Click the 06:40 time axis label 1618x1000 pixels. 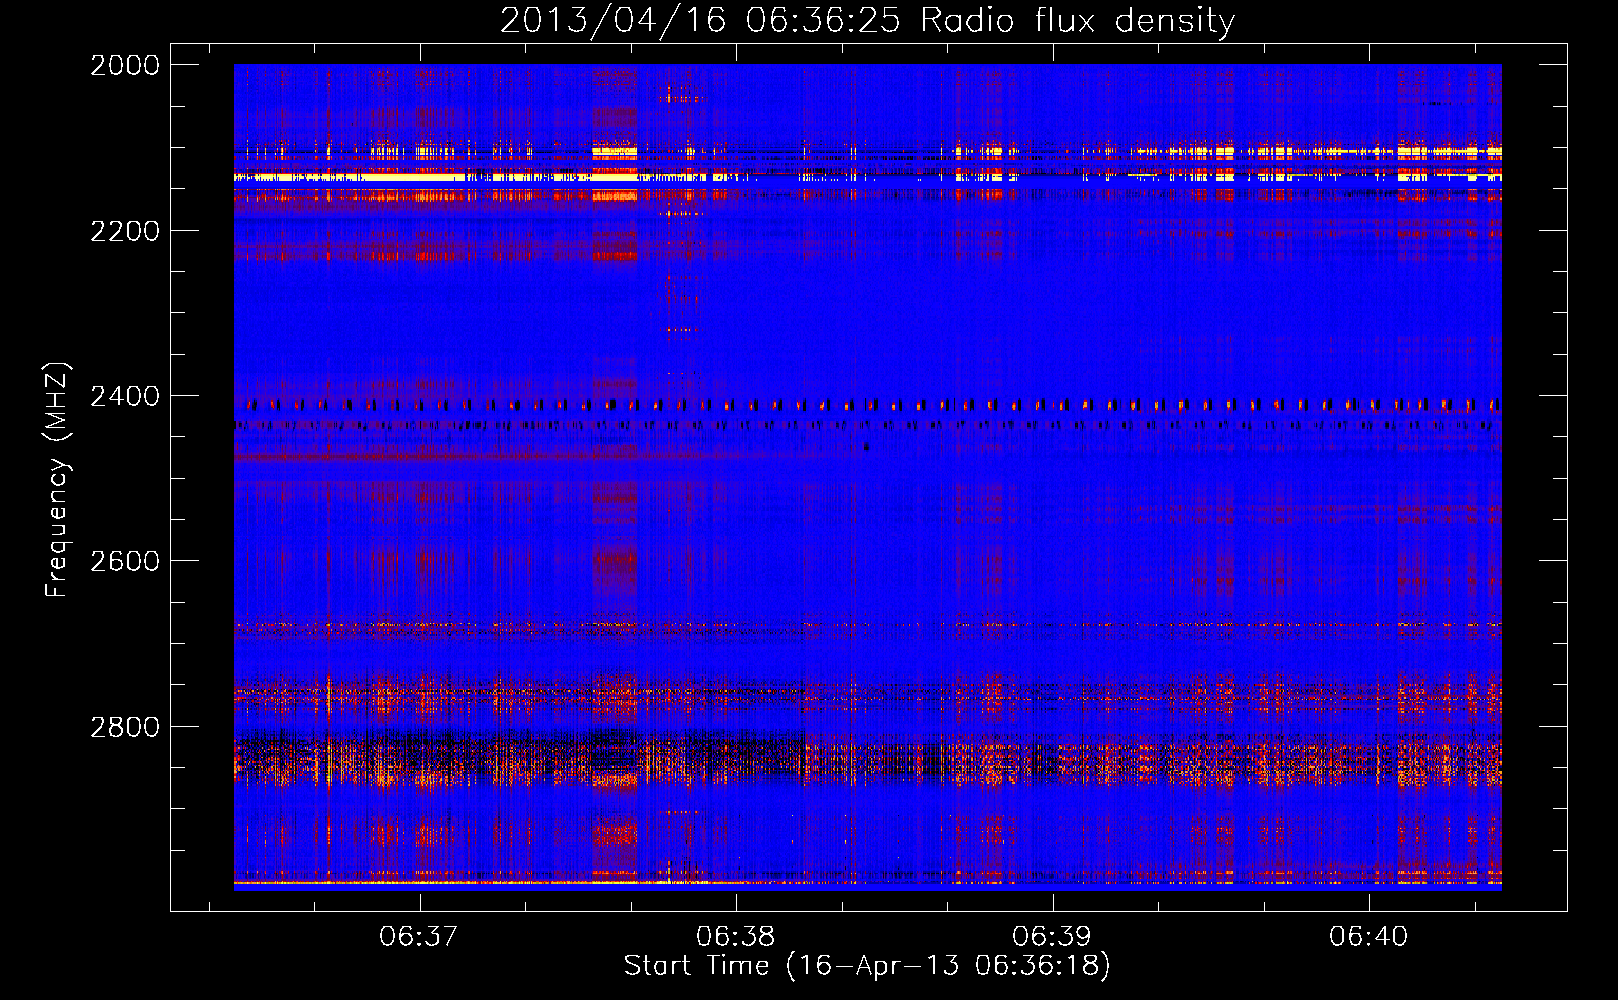coord(1368,936)
